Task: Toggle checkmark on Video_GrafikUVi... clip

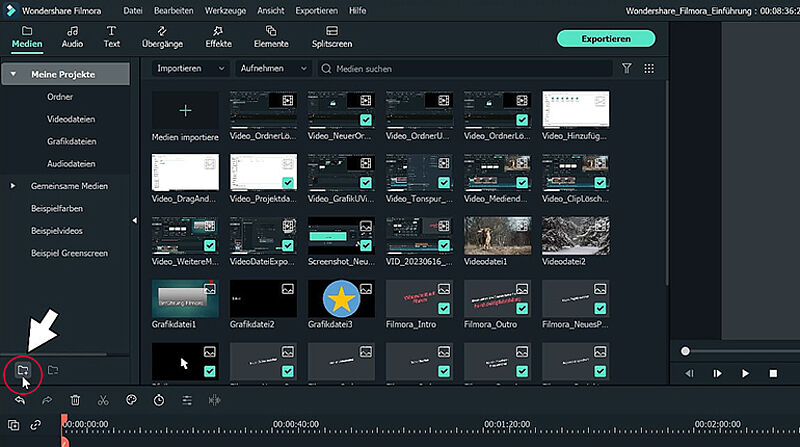Action: 366,183
